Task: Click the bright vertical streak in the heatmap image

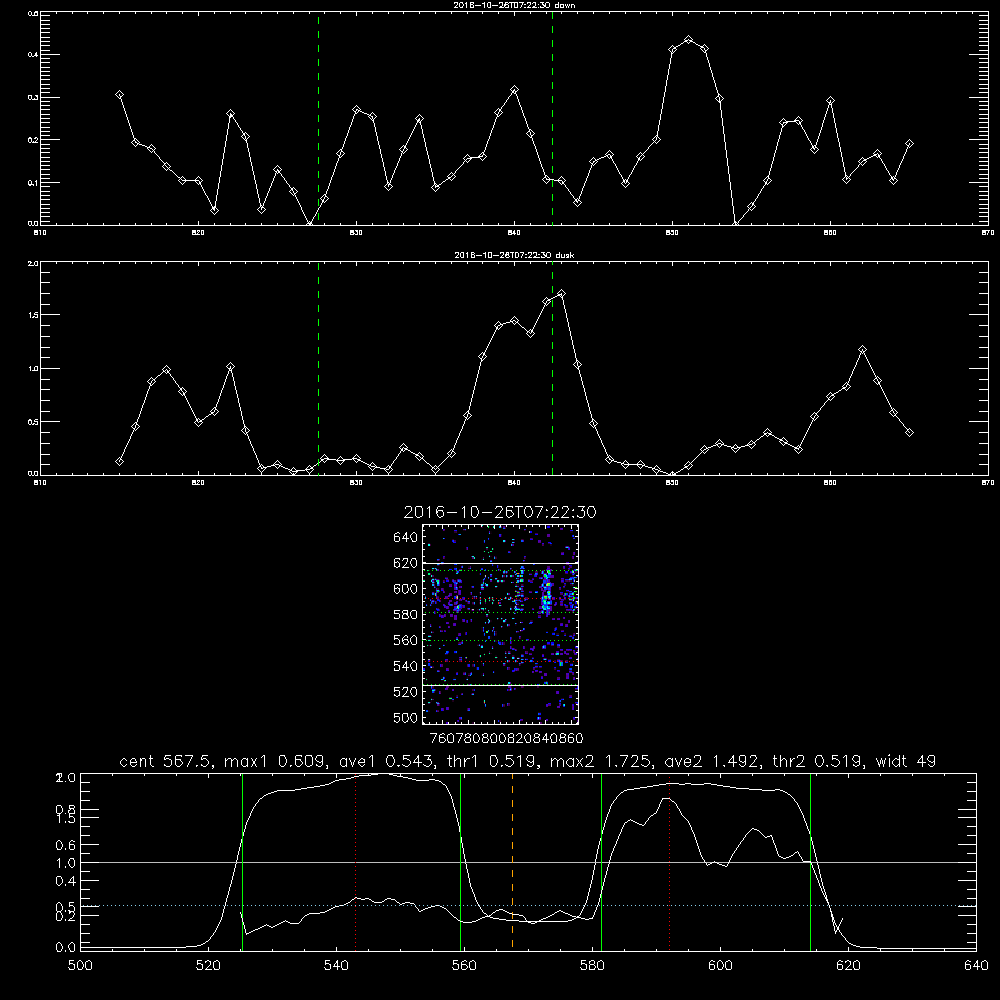Action: point(546,592)
